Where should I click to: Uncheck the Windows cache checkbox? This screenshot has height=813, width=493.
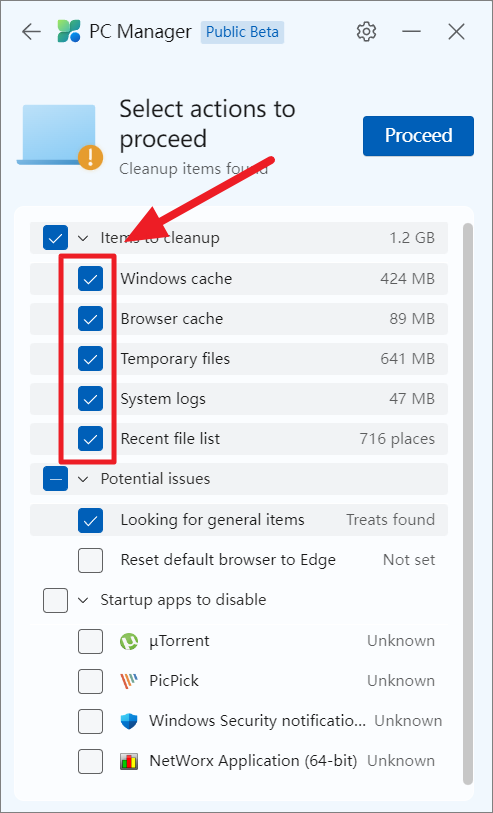coord(91,279)
